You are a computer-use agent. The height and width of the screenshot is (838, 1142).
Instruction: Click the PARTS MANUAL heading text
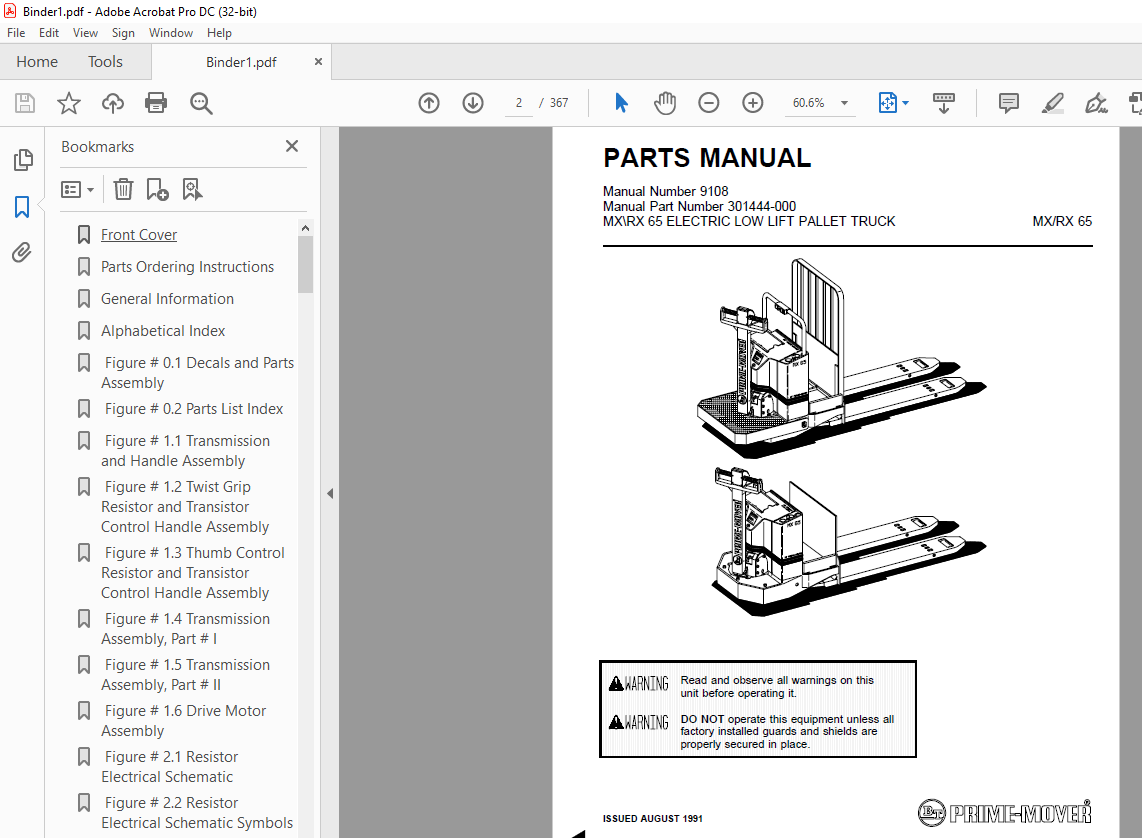click(706, 158)
